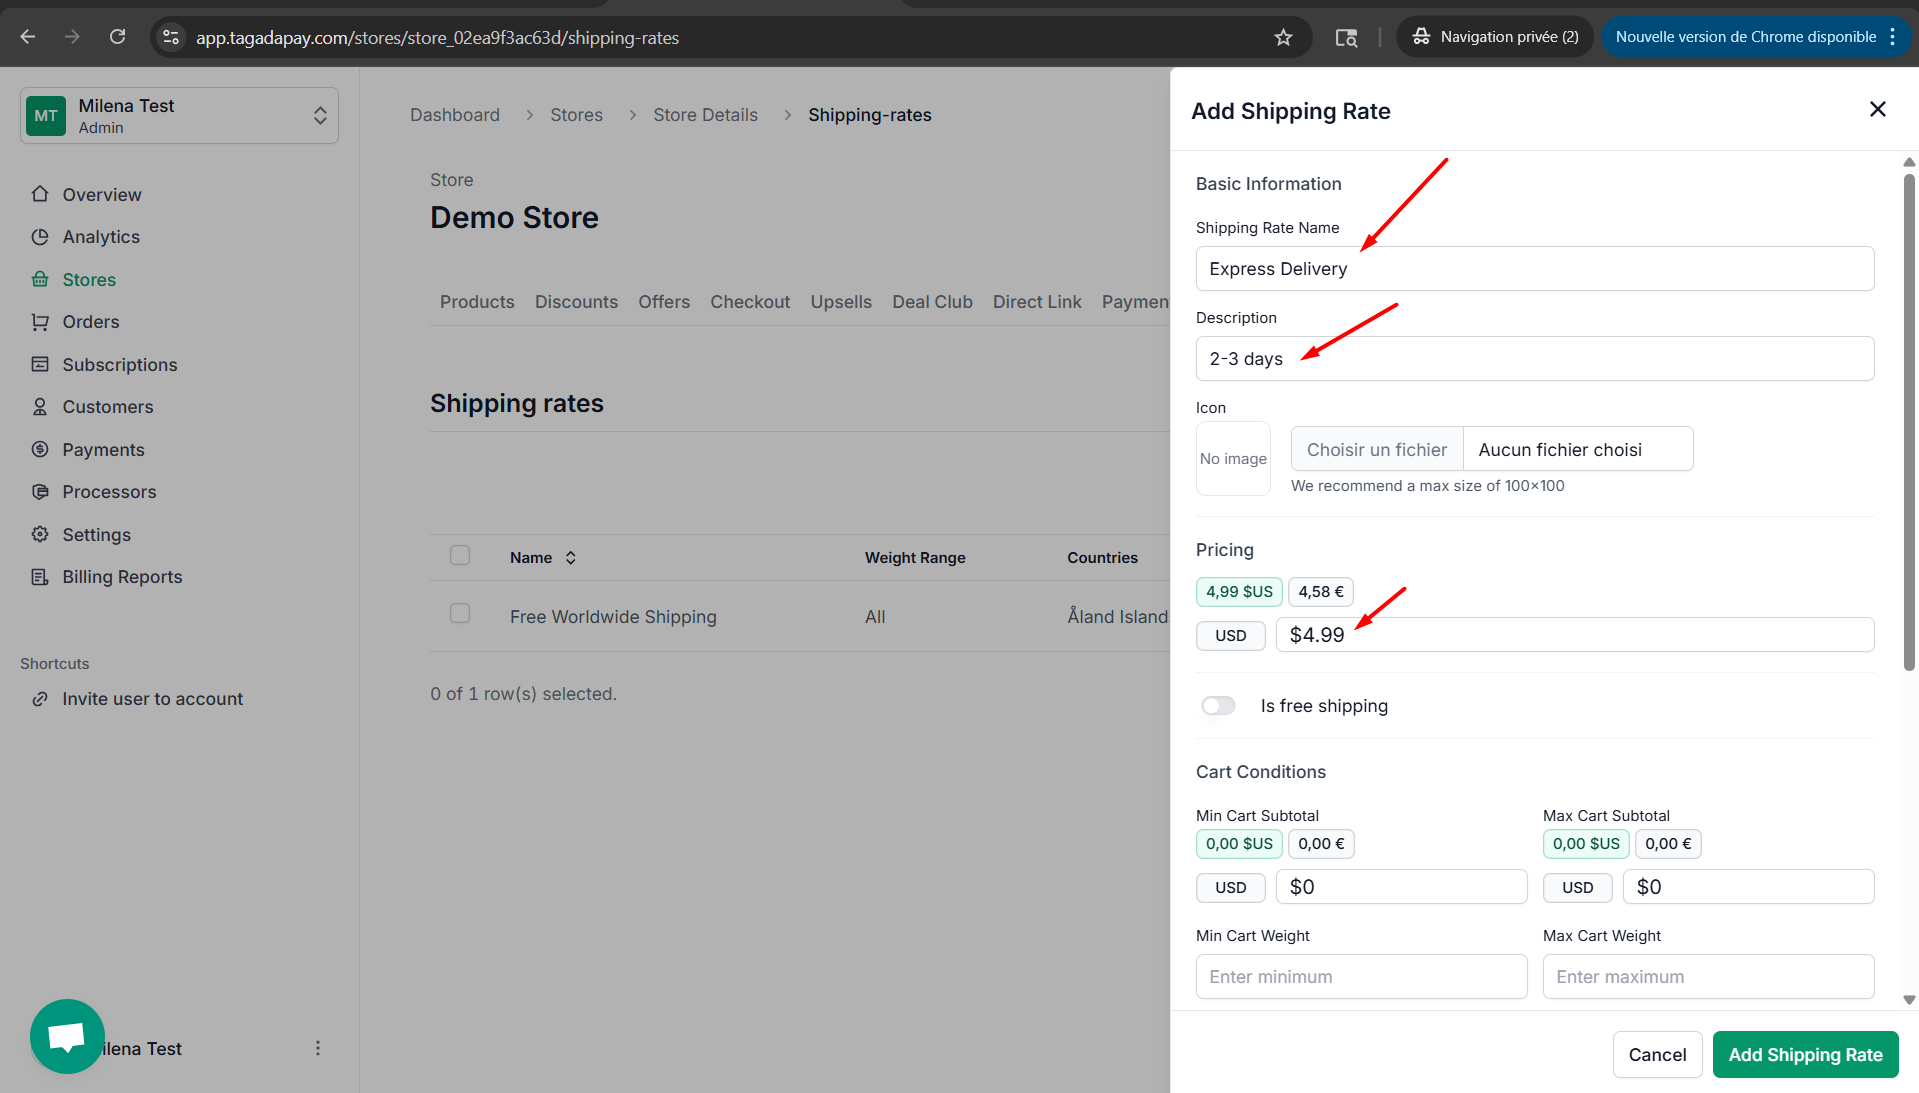
Task: Click the Shipping Rate Name field
Action: pyautogui.click(x=1534, y=268)
